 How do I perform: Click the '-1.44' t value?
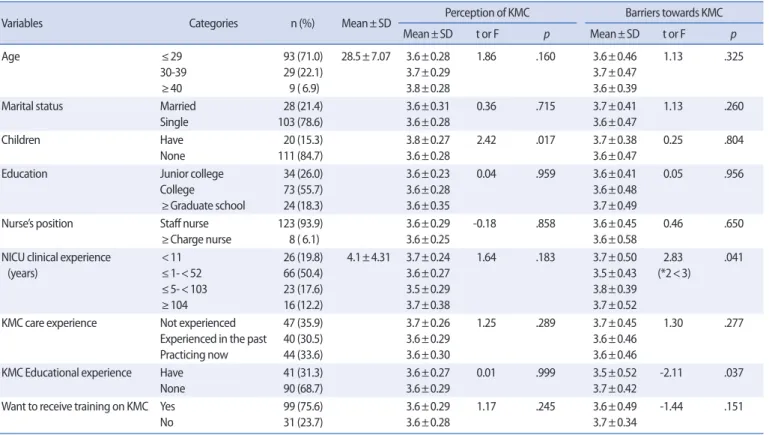[x=671, y=407]
